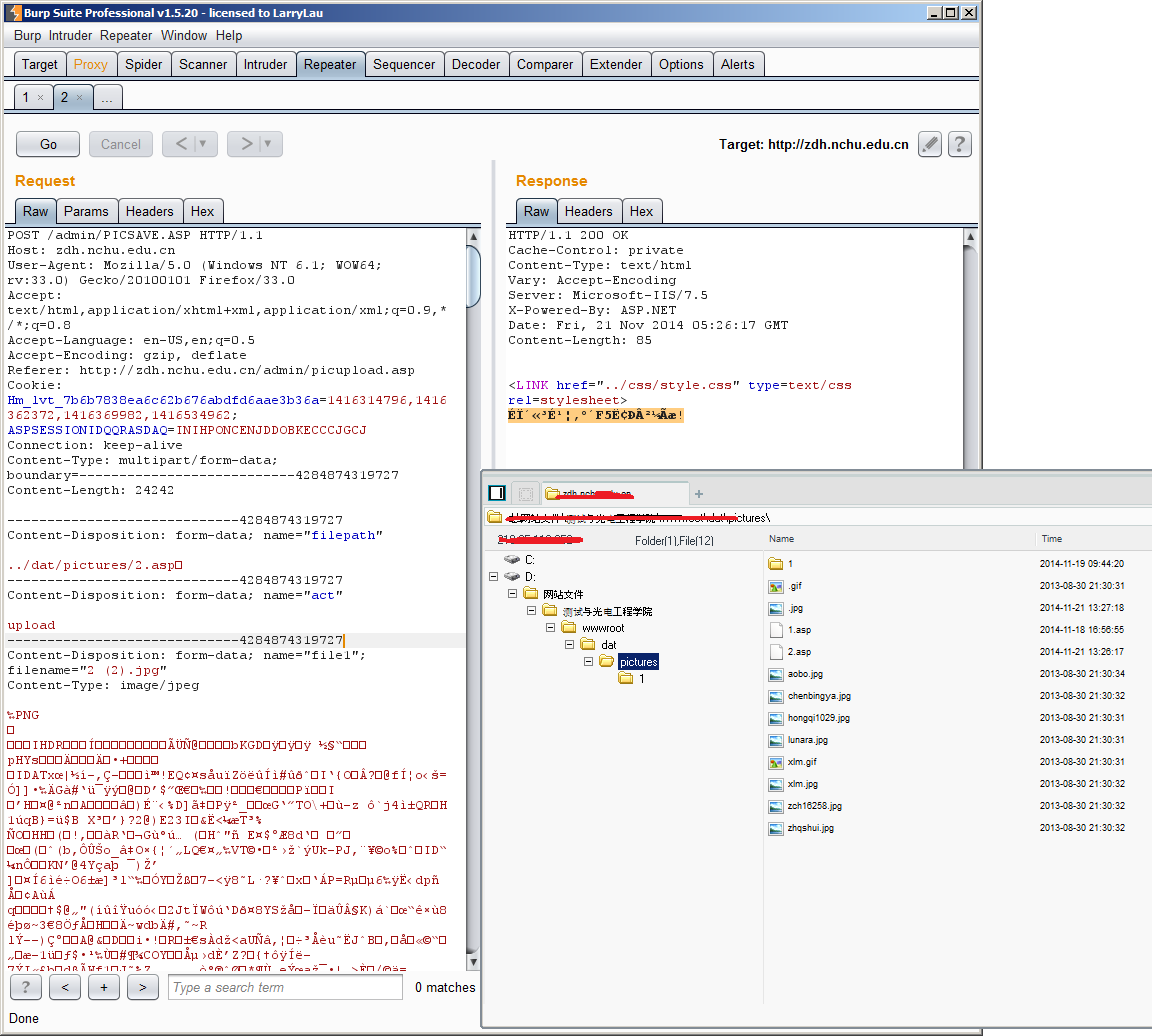Open the request Hex tab
The width and height of the screenshot is (1152, 1036).
[x=202, y=212]
